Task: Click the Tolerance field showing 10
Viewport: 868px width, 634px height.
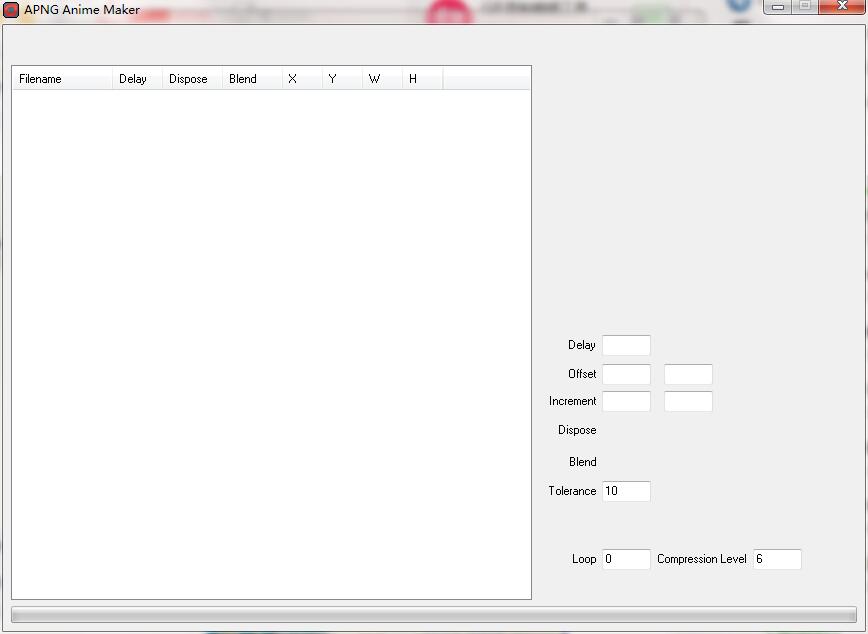Action: click(x=626, y=491)
